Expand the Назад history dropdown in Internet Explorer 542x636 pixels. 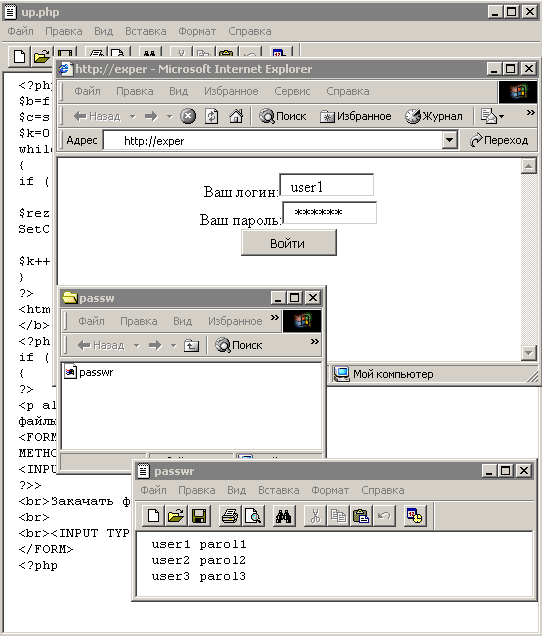point(133,117)
